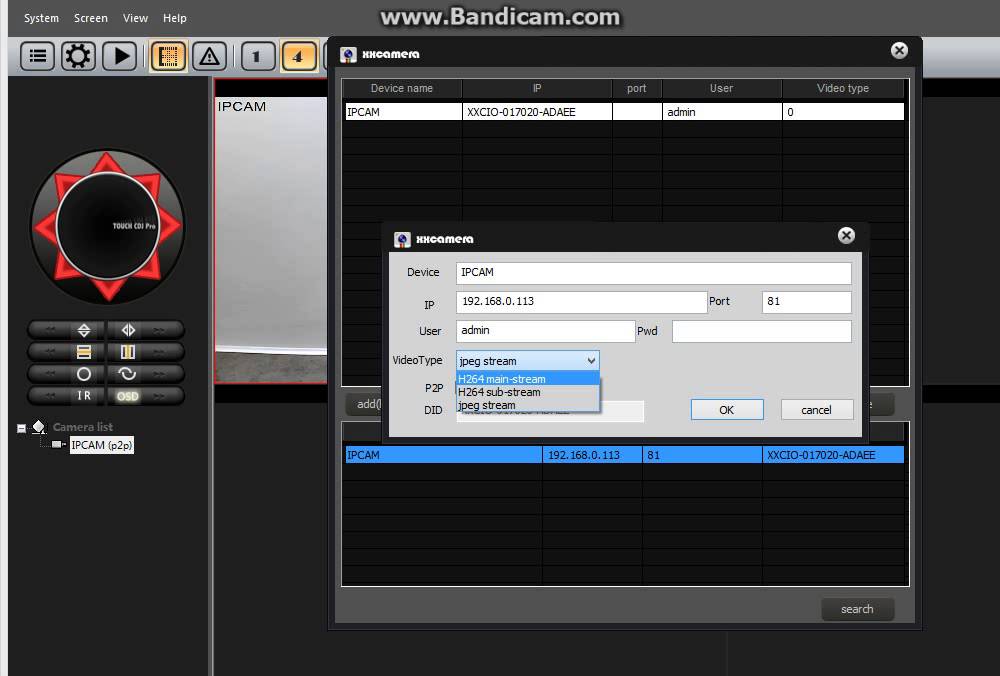The image size is (1000, 676).
Task: Click 192.168.0.113 cell in search results
Action: 592,455
